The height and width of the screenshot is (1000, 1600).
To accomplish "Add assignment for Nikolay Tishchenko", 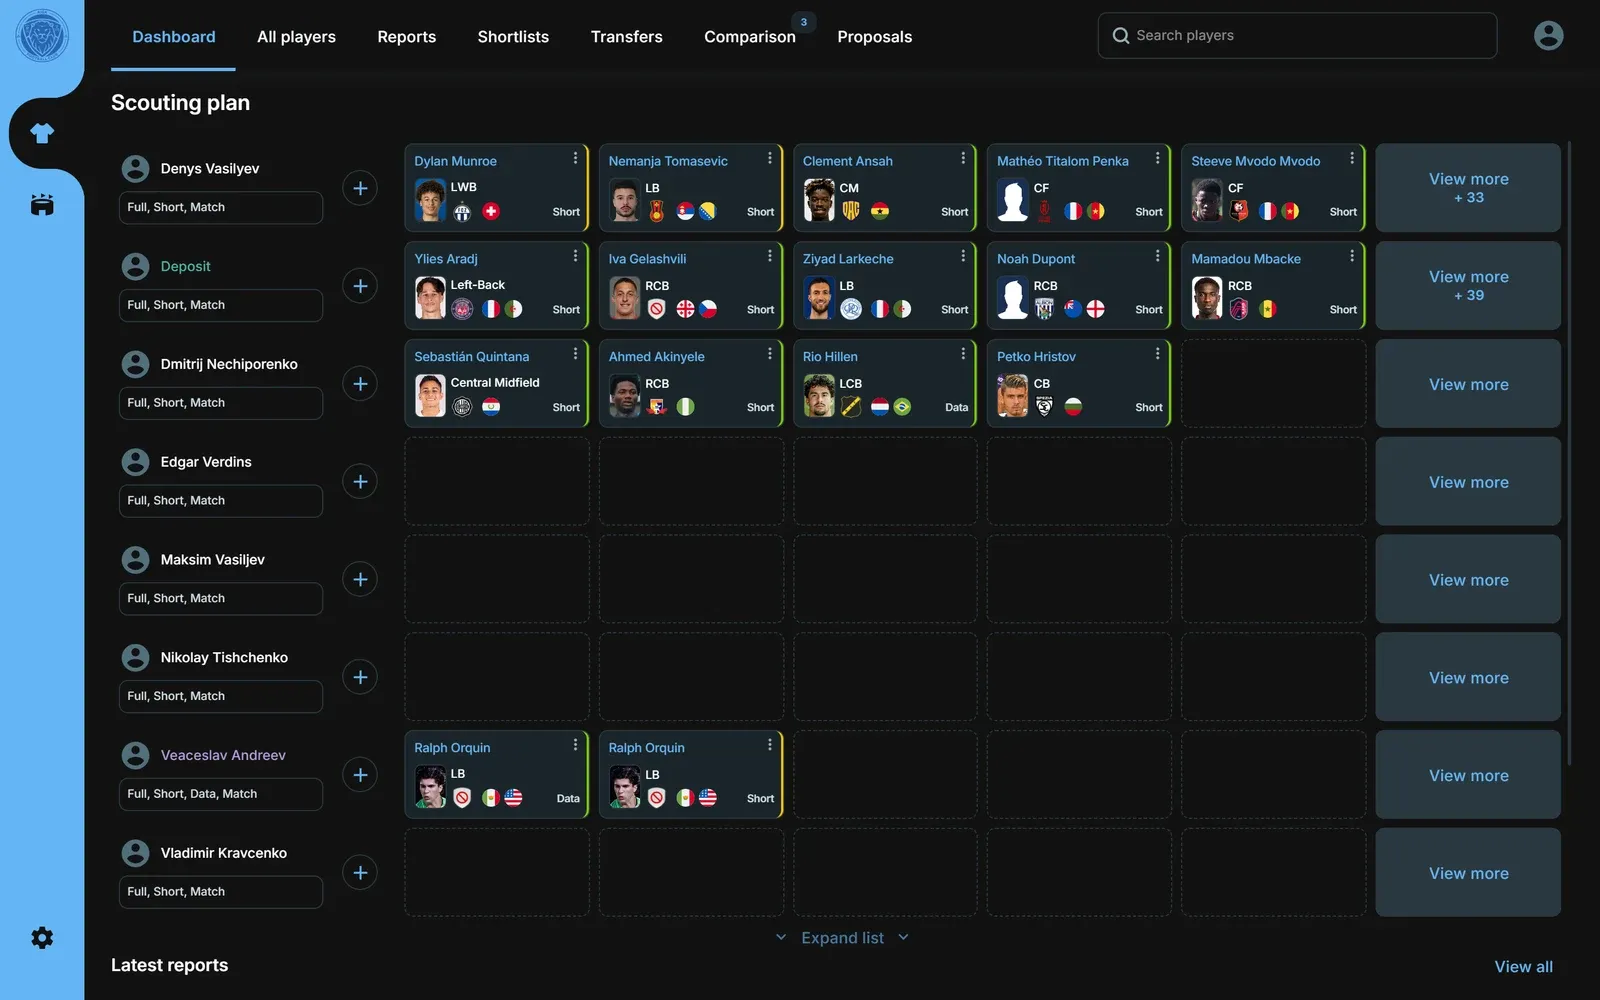I will click(360, 677).
